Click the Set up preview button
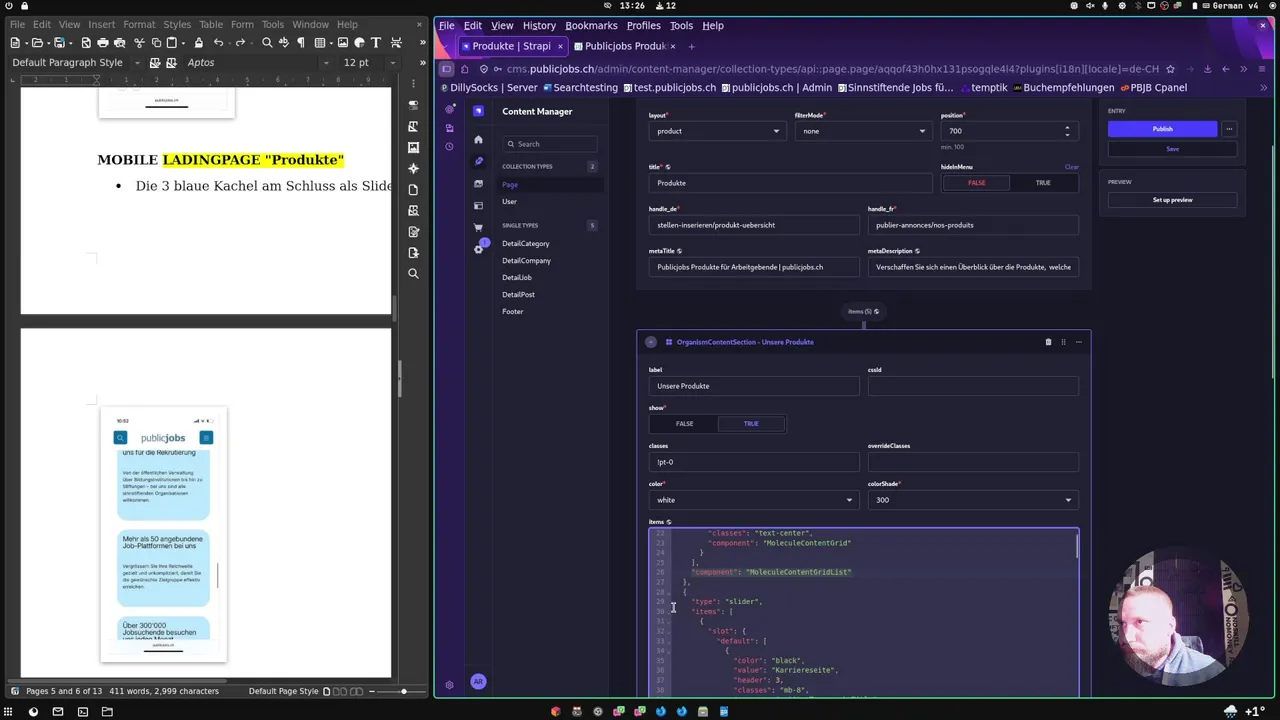1280x720 pixels. pos(1172,200)
